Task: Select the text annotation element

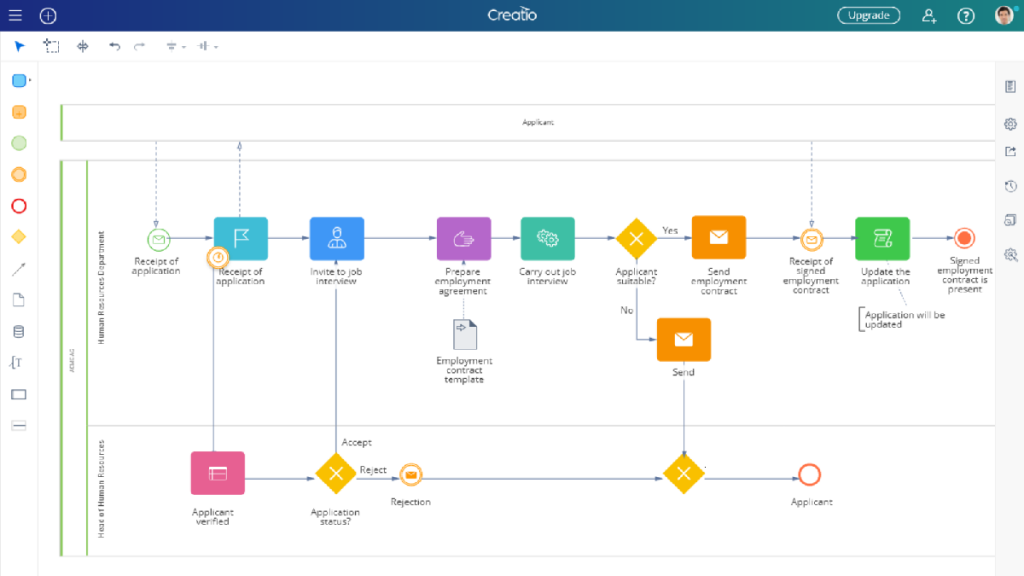Action: pyautogui.click(x=17, y=362)
